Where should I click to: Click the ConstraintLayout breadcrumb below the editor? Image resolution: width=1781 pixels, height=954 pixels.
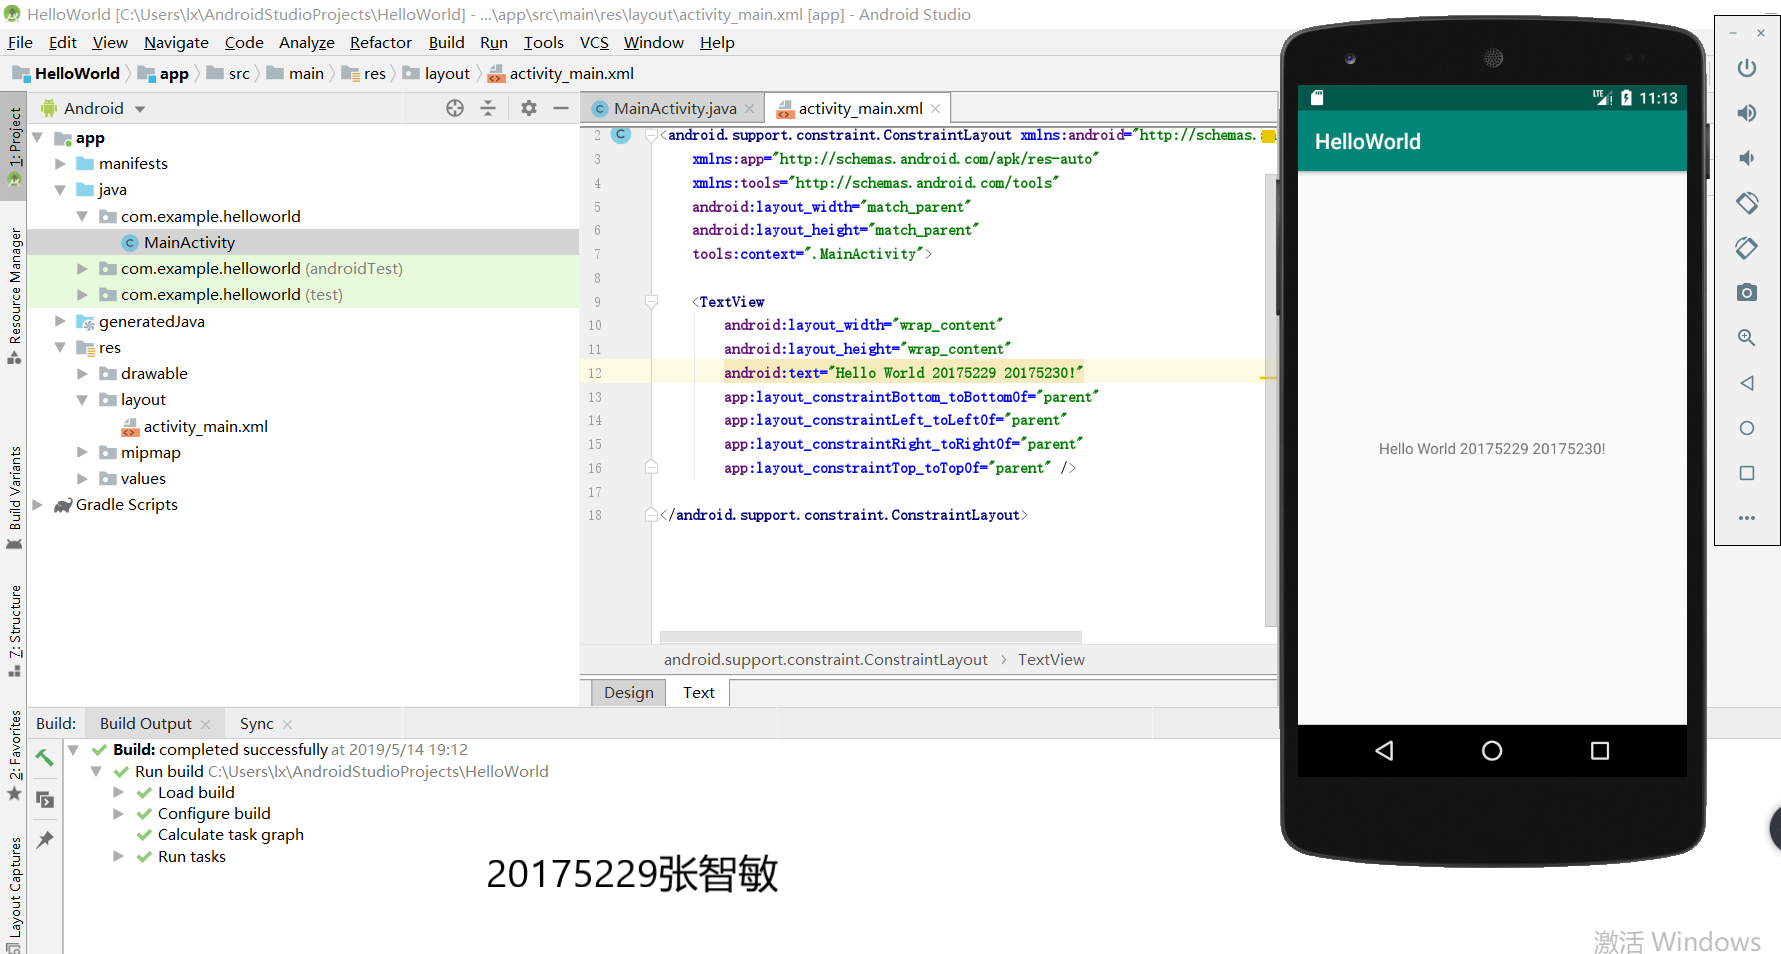[x=825, y=660]
